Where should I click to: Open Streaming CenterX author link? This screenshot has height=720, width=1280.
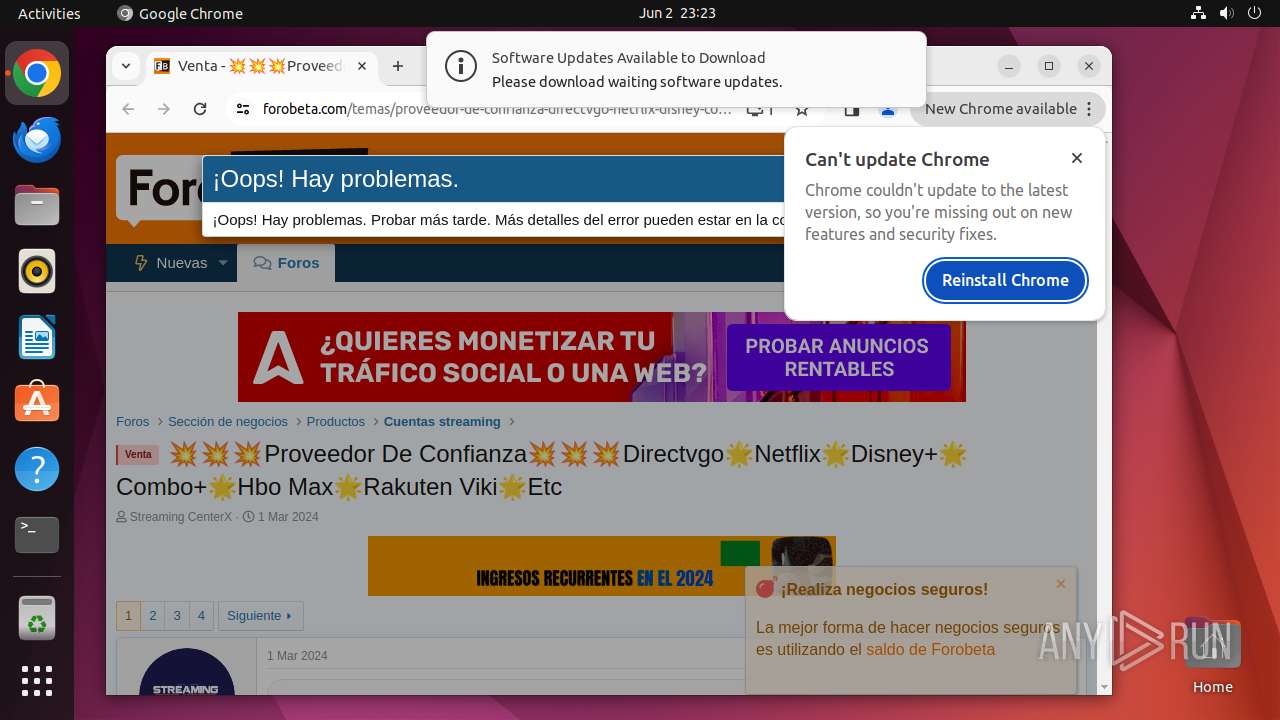pos(180,517)
